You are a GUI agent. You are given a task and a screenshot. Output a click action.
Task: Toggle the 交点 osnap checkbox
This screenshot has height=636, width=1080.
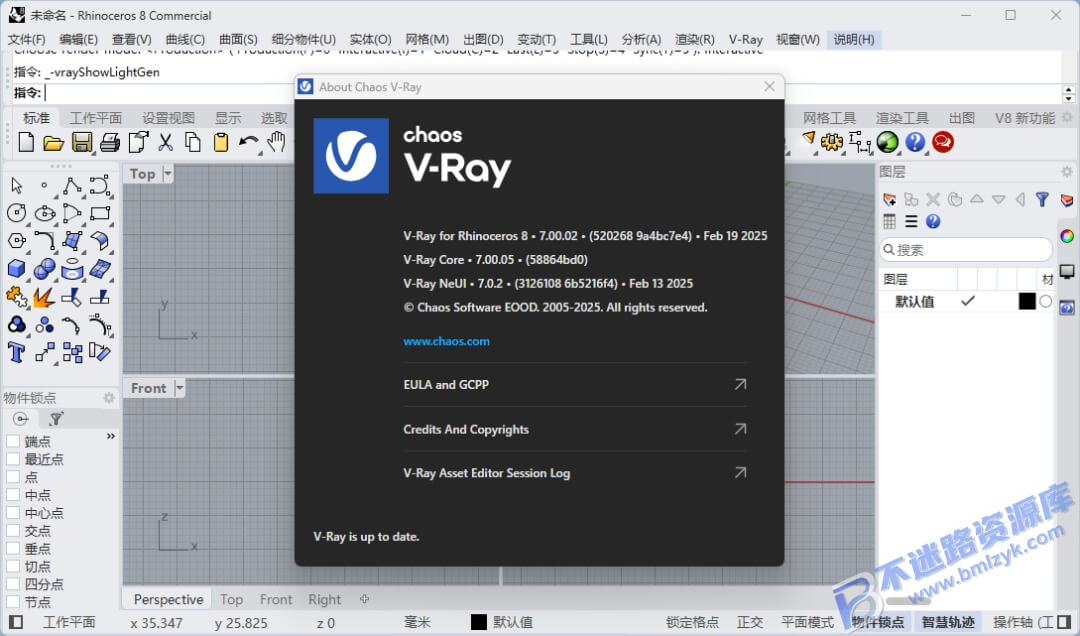click(x=12, y=531)
